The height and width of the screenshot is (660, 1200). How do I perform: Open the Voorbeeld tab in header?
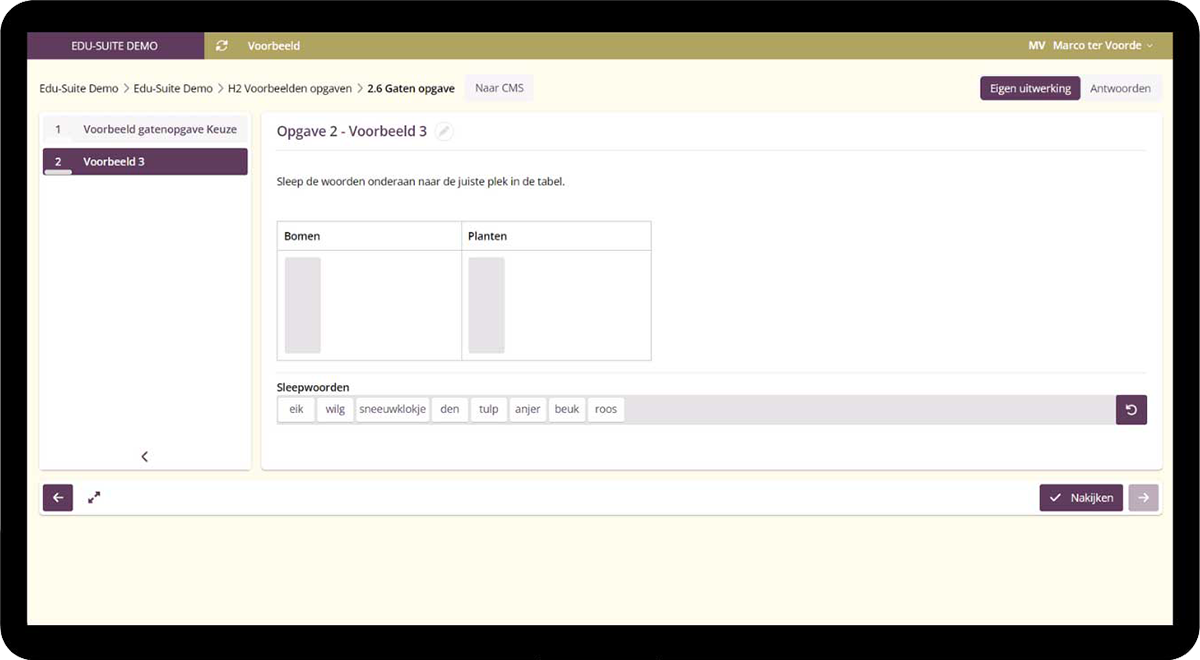click(274, 46)
